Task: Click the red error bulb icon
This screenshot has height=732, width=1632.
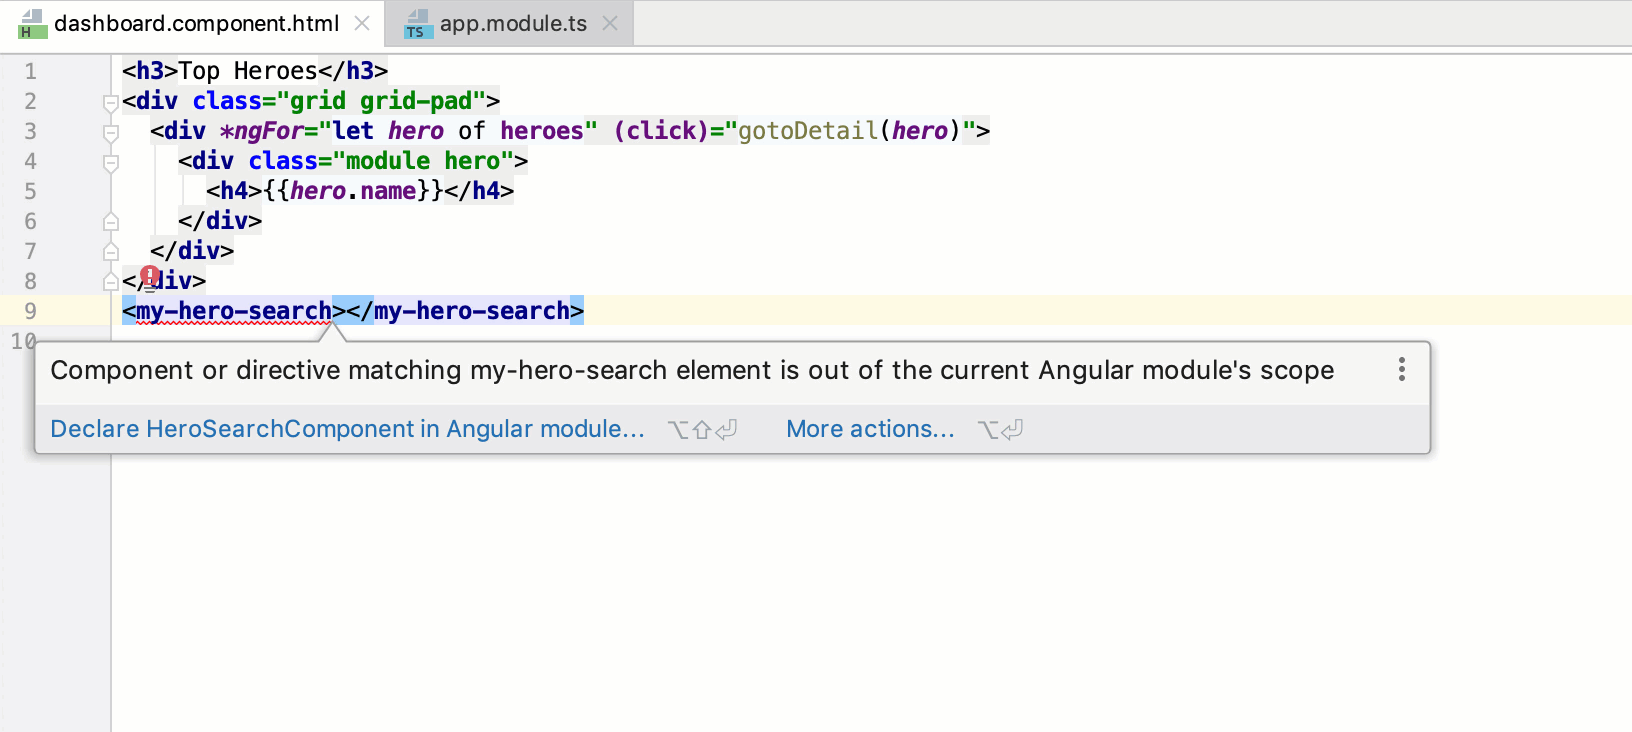Action: click(150, 276)
